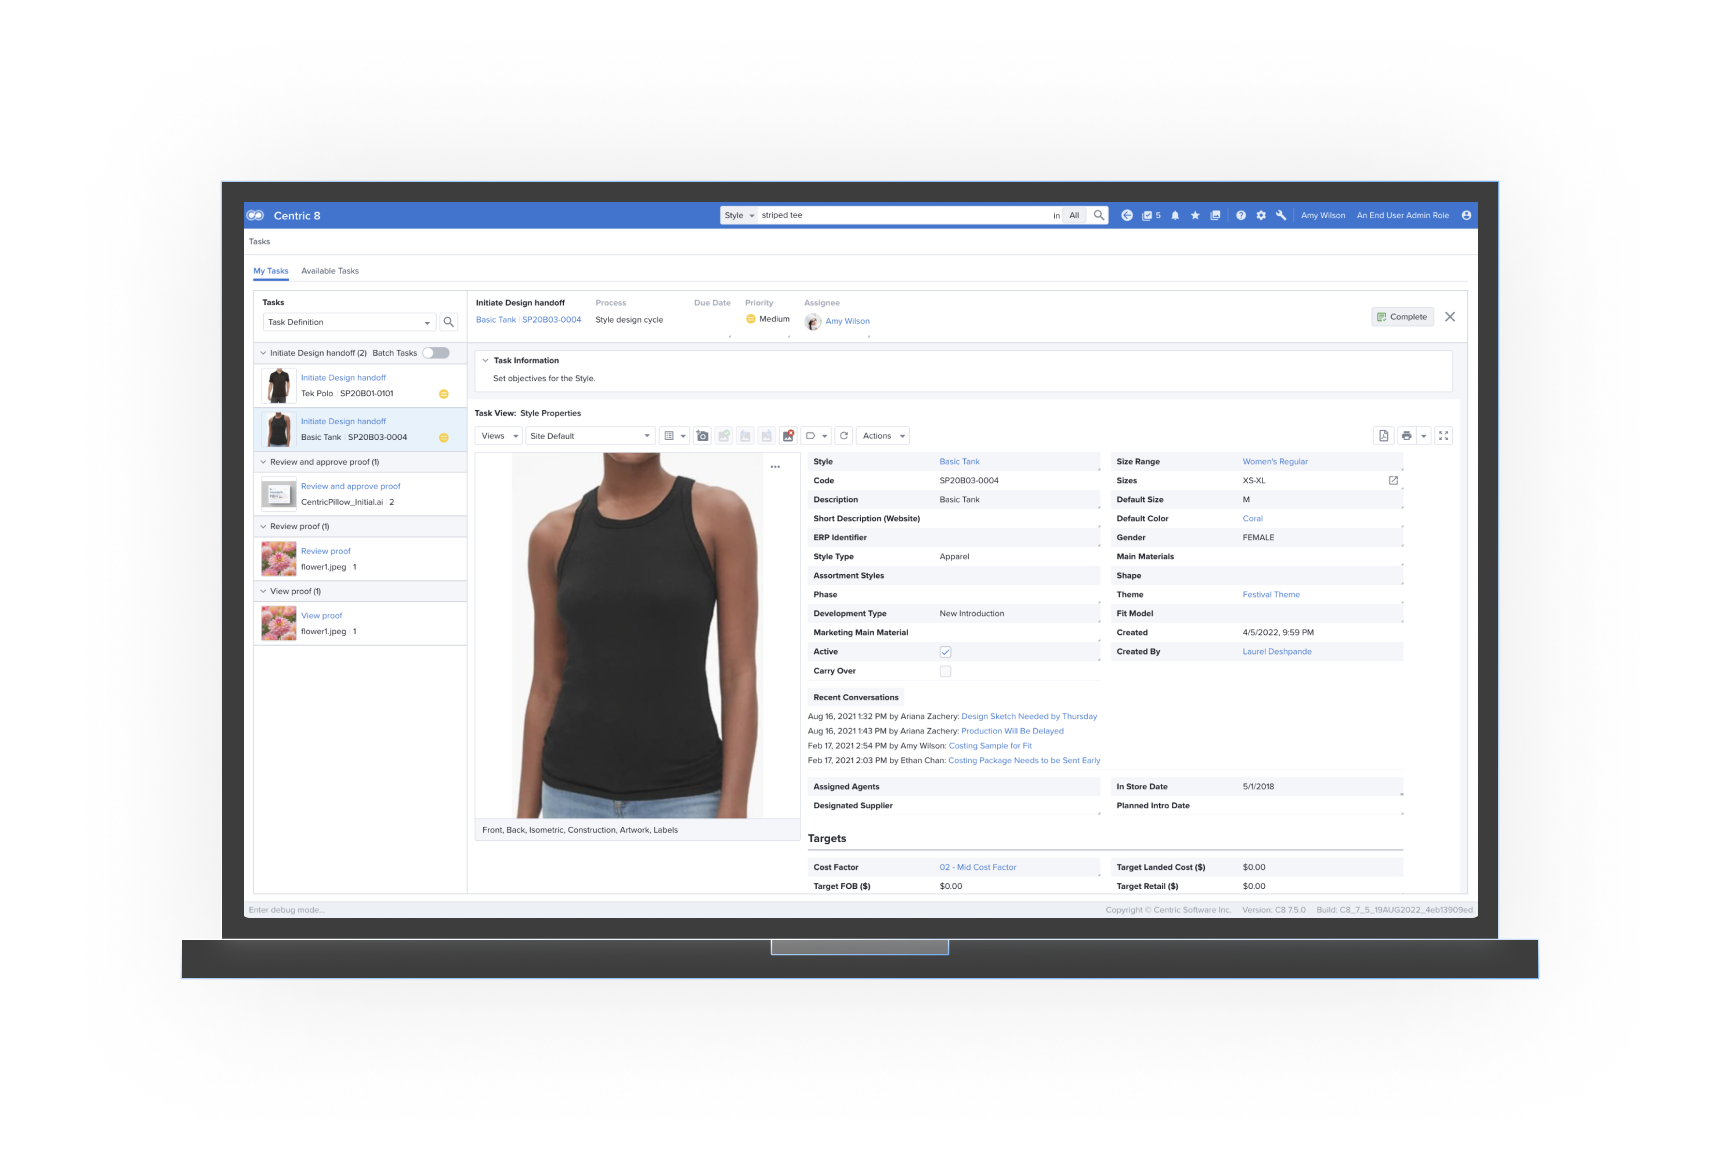Click the Complete button
Screen dimensions: 1718x1158
[1402, 317]
